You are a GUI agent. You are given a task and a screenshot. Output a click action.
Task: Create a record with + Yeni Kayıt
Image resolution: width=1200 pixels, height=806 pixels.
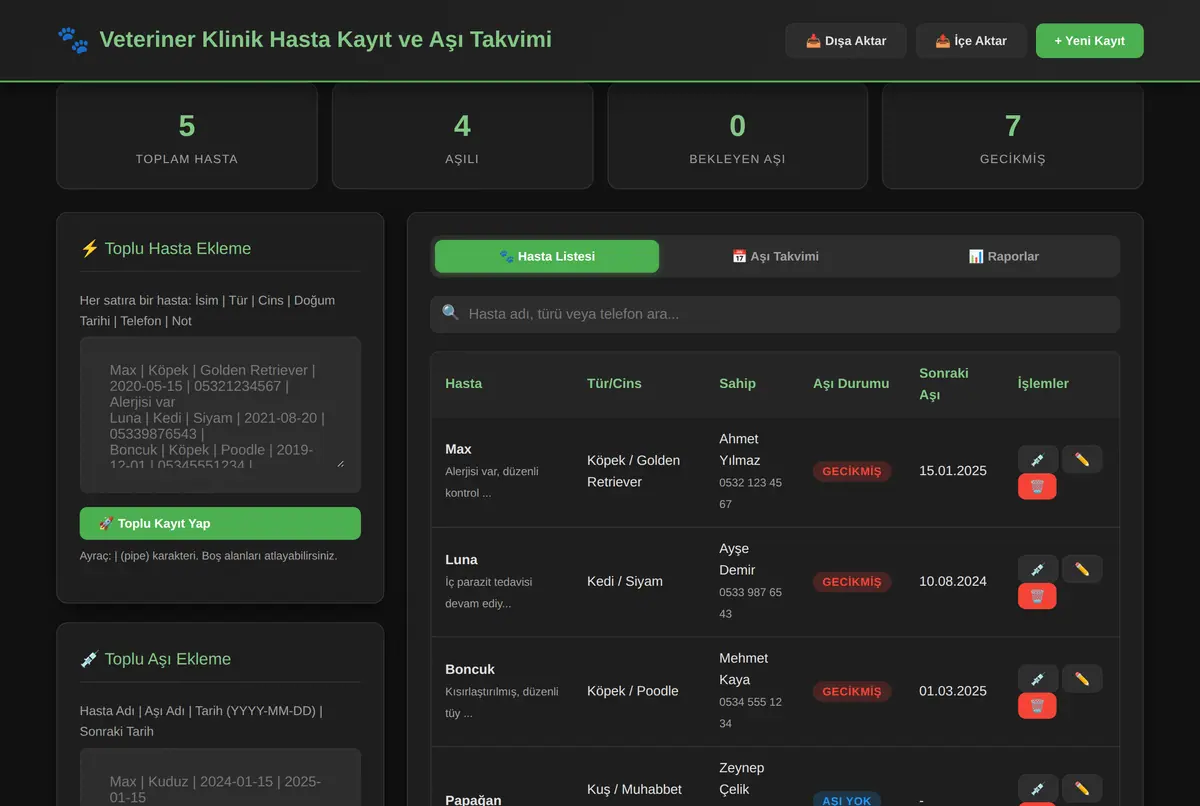pyautogui.click(x=1090, y=41)
